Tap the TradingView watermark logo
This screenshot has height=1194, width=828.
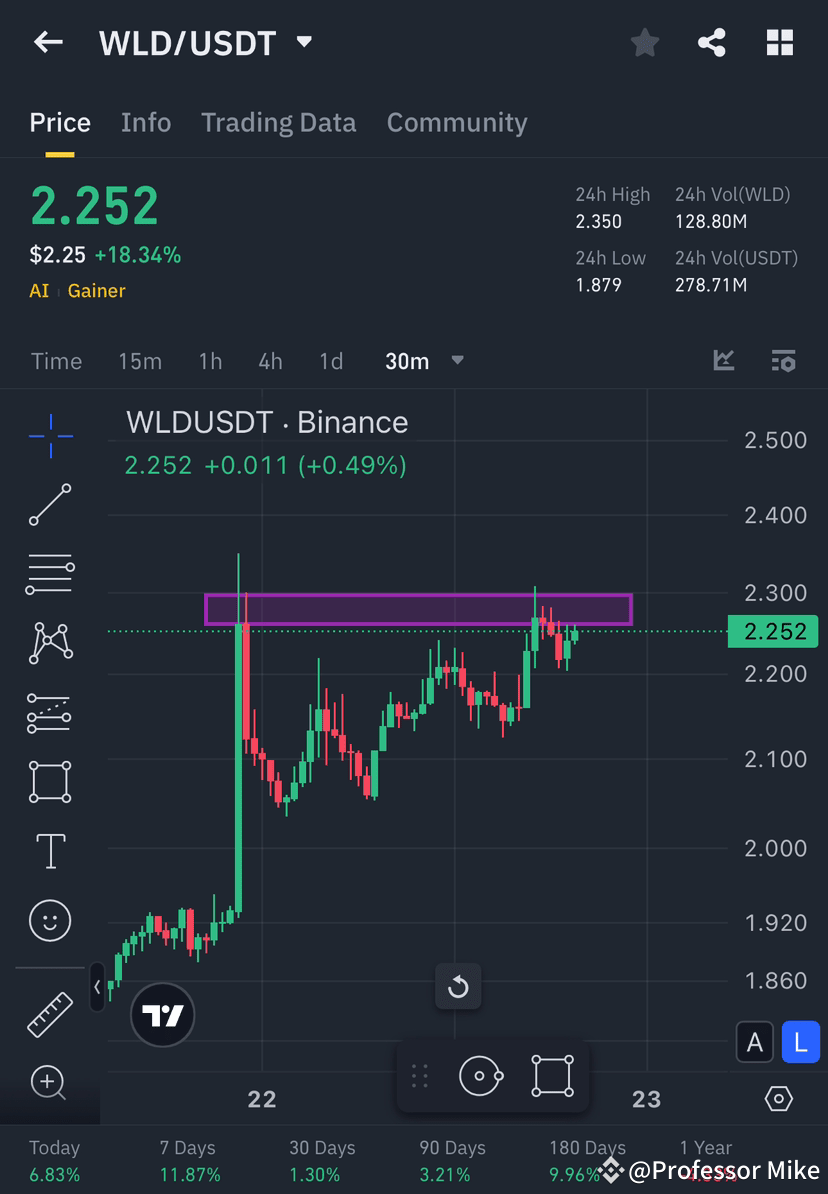tap(162, 1015)
